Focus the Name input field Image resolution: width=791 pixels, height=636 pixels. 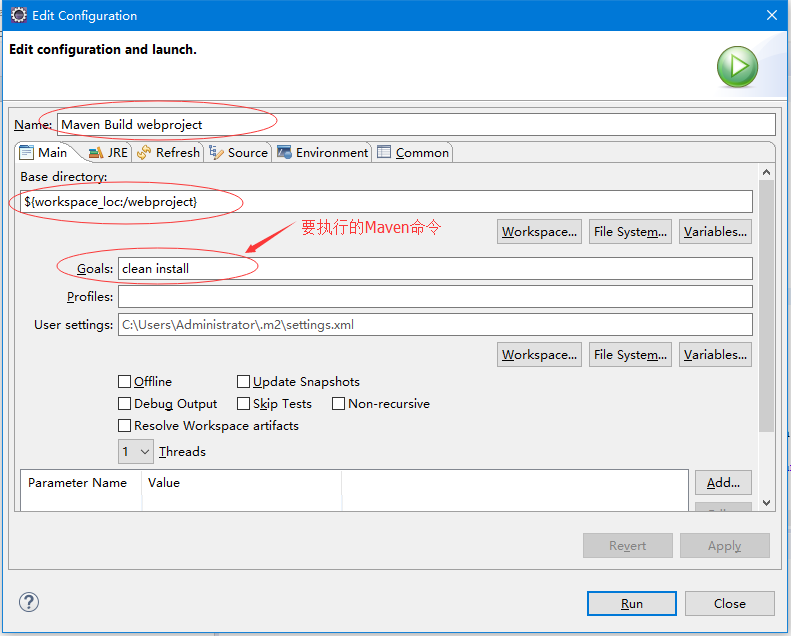click(416, 125)
